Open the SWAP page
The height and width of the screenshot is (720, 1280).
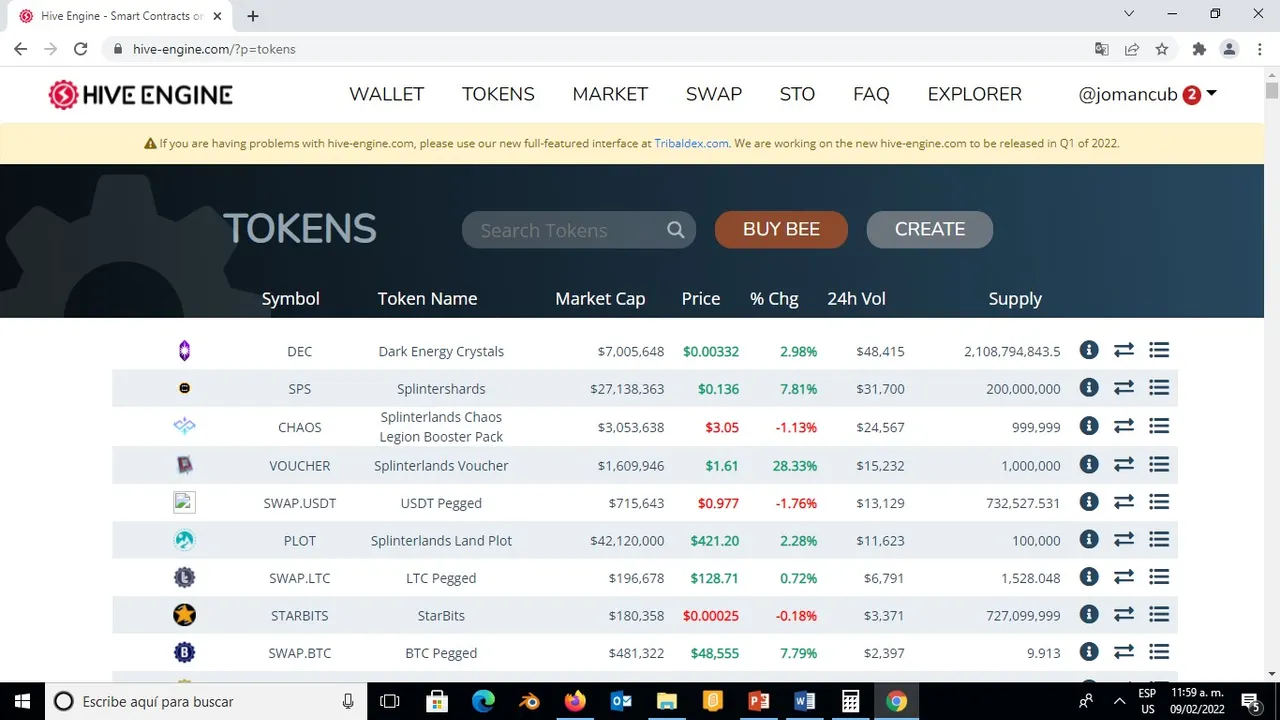pyautogui.click(x=714, y=94)
